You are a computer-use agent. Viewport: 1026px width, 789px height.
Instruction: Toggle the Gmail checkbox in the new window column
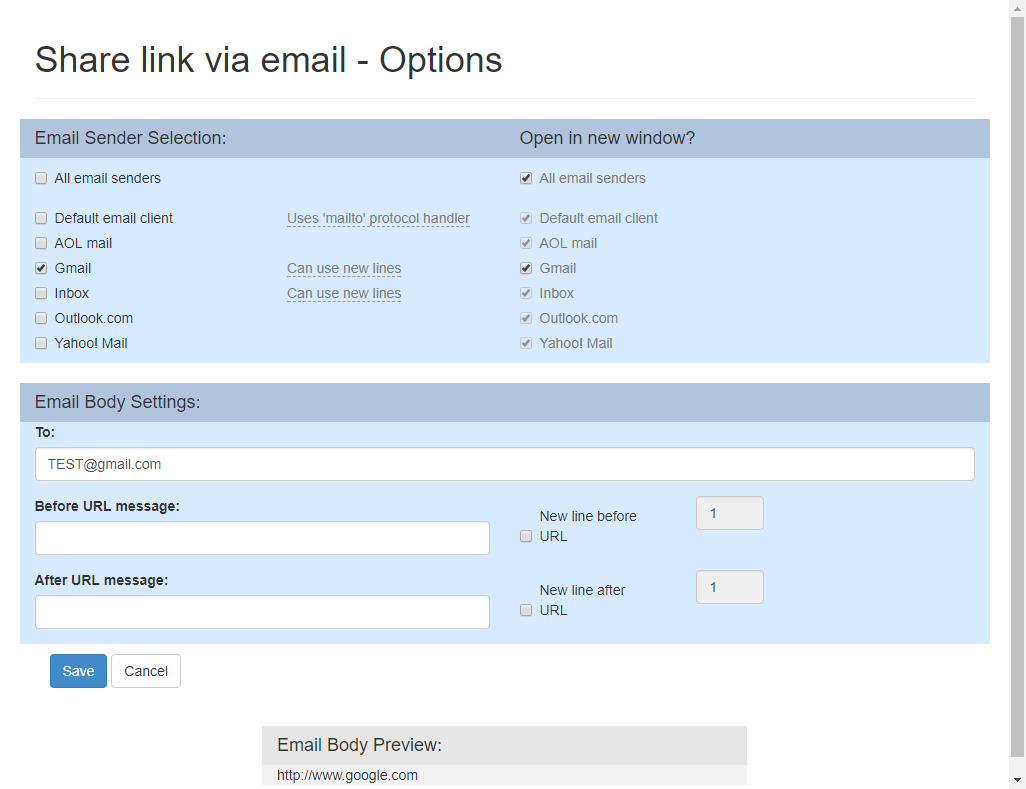[x=526, y=268]
